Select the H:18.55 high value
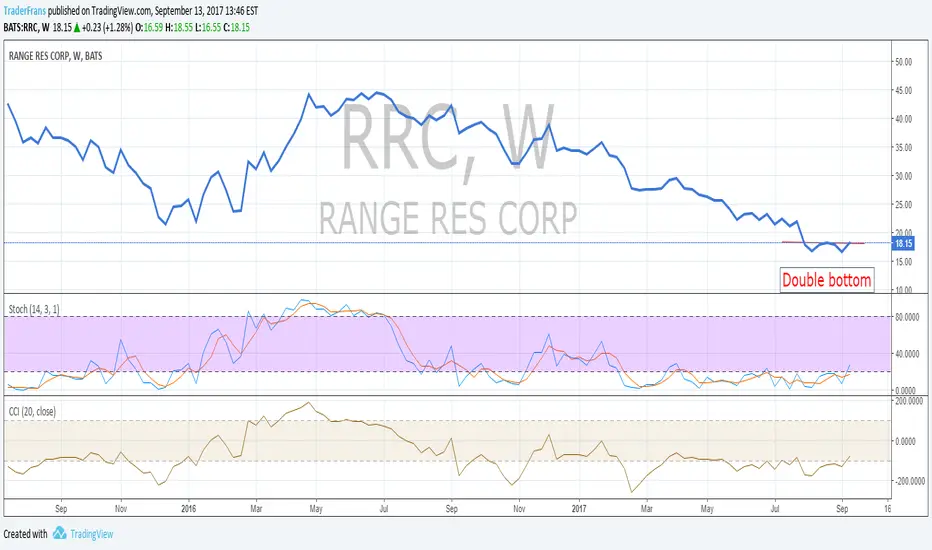The width and height of the screenshot is (932, 550). coord(179,27)
